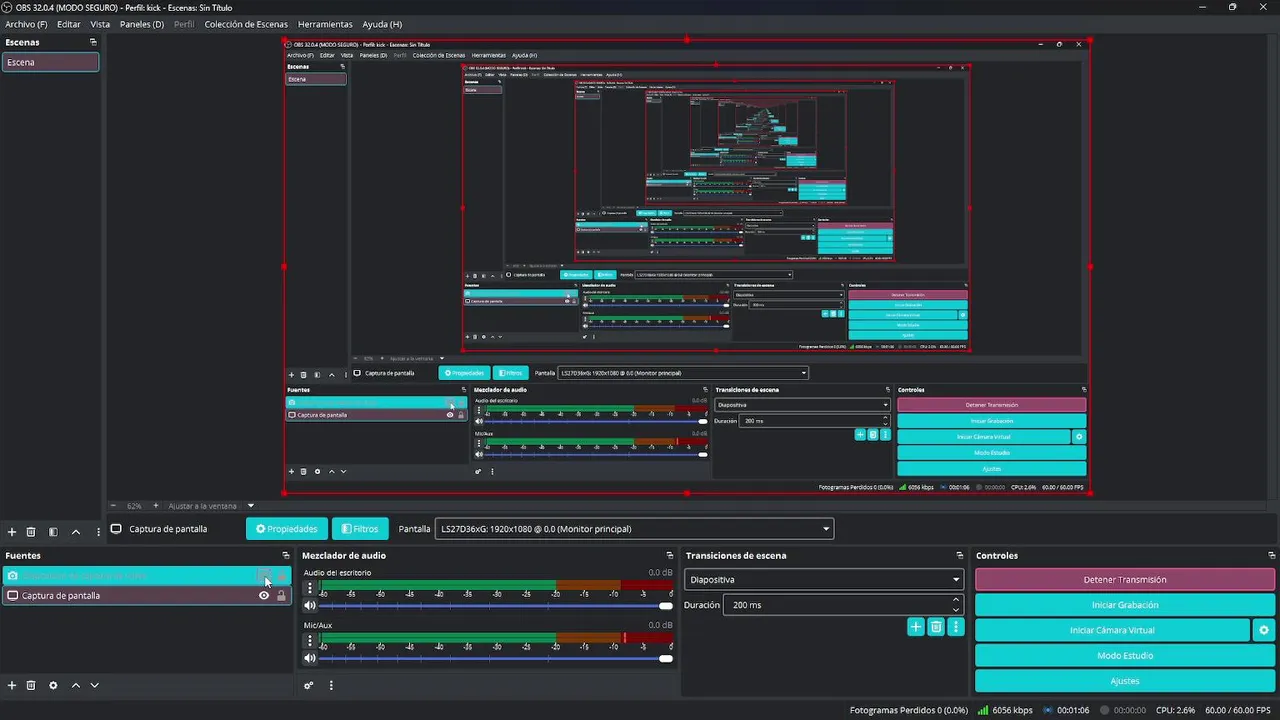Open Ajustar a la ventana scaling dropdown

tap(211, 506)
